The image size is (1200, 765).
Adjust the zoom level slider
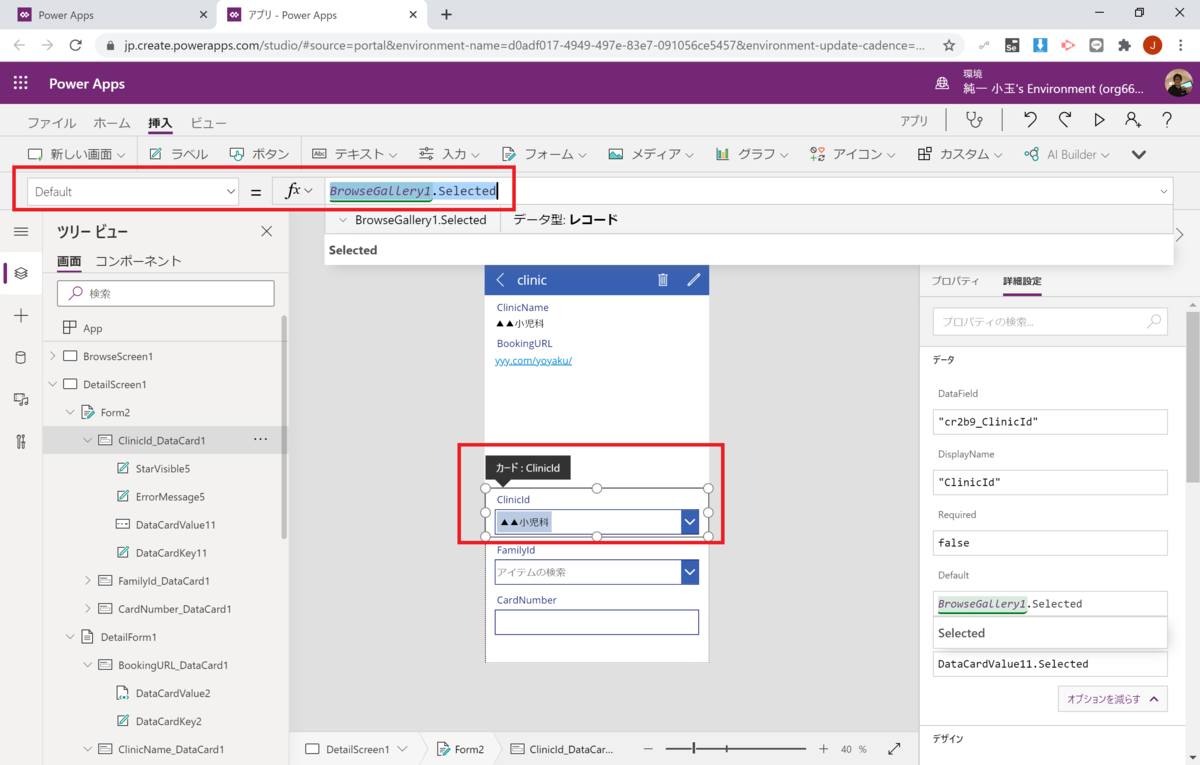[x=736, y=748]
